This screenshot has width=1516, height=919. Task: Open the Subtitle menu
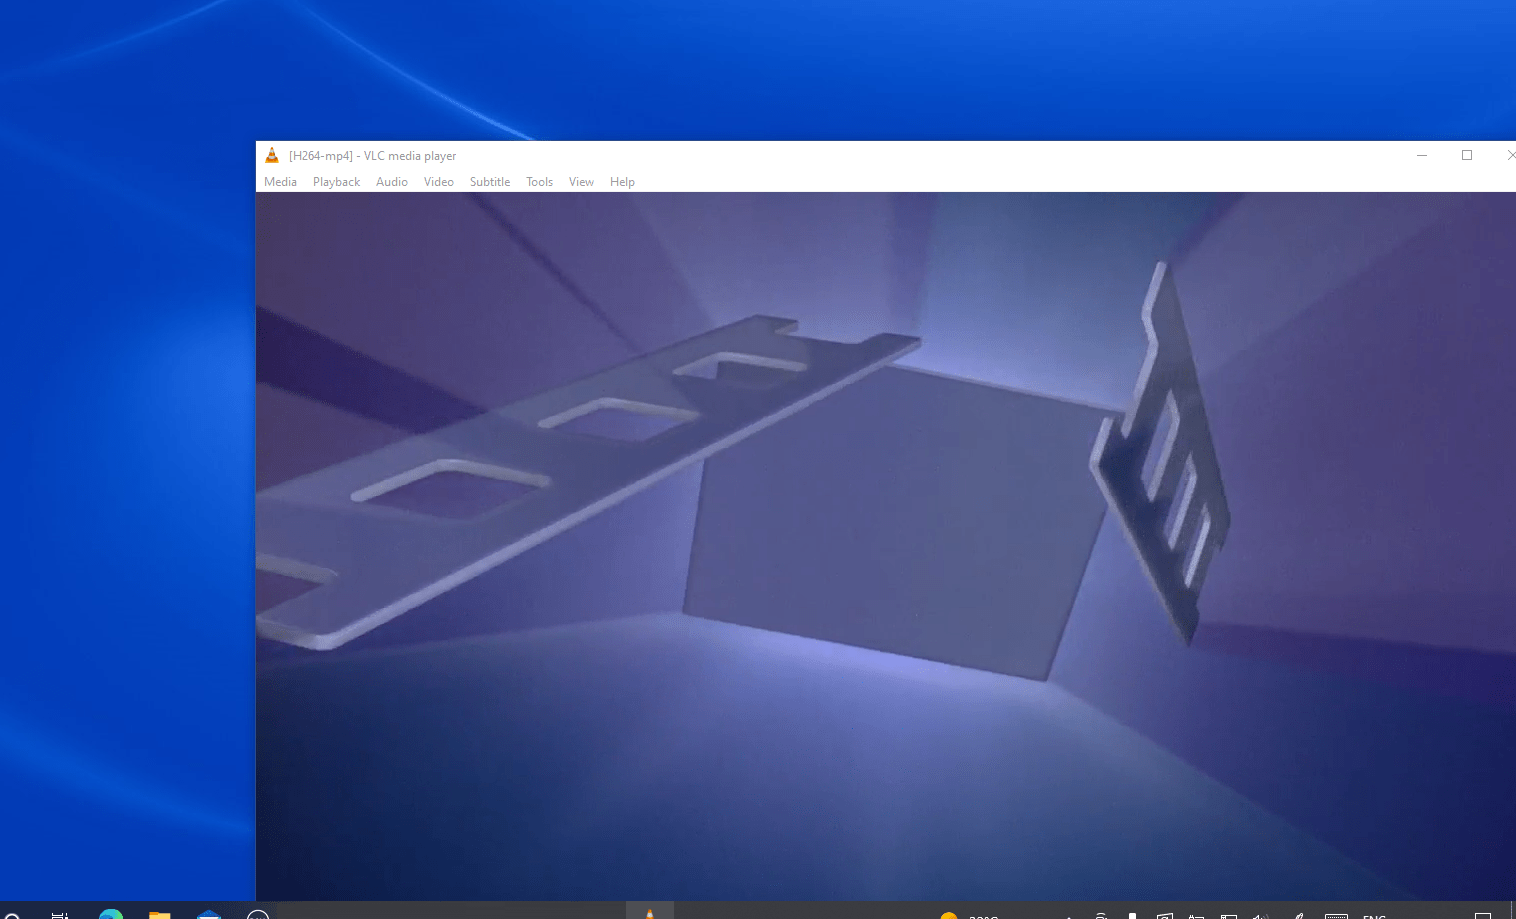coord(489,181)
